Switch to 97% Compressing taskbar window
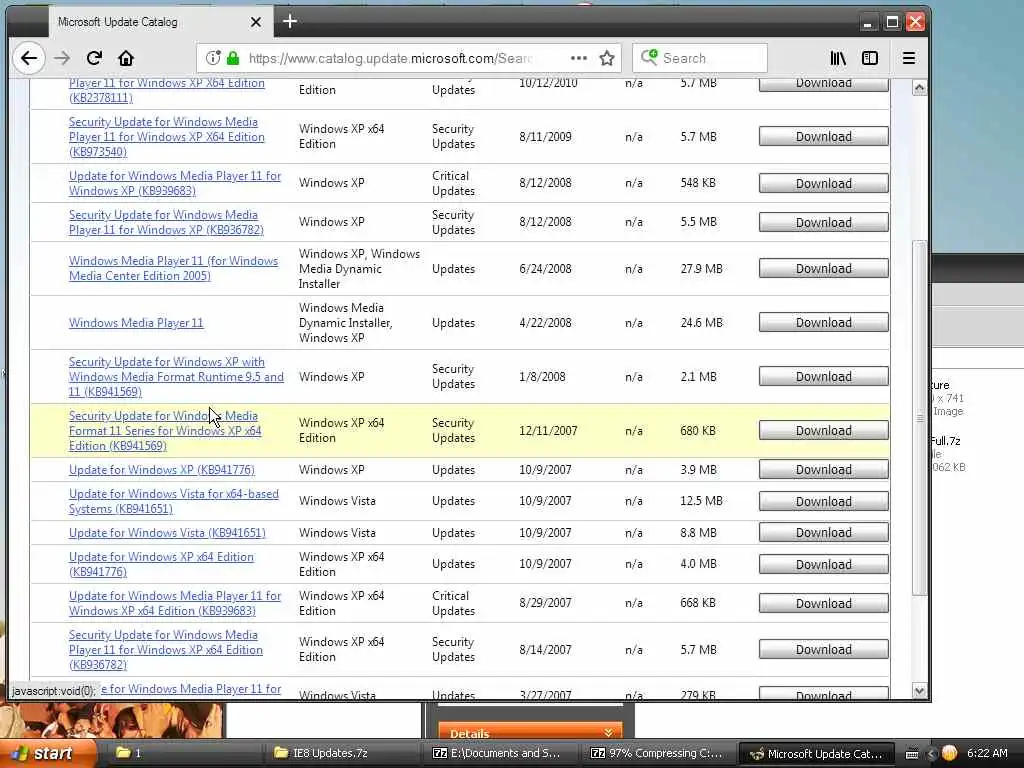 click(x=658, y=753)
